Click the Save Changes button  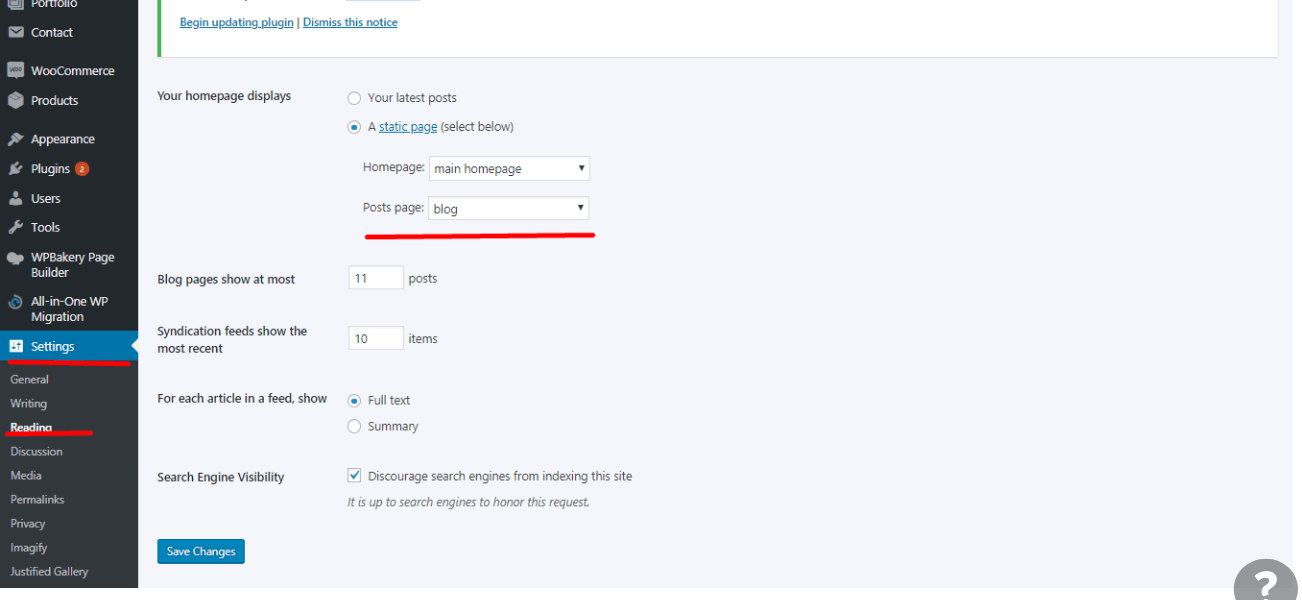(201, 551)
